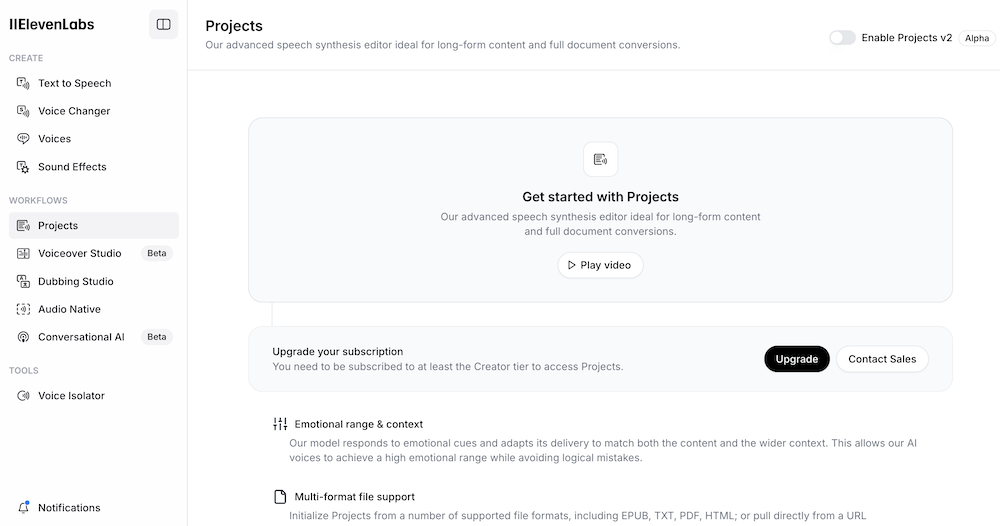Click the Contact Sales button
The width and height of the screenshot is (1000, 526).
pos(882,359)
